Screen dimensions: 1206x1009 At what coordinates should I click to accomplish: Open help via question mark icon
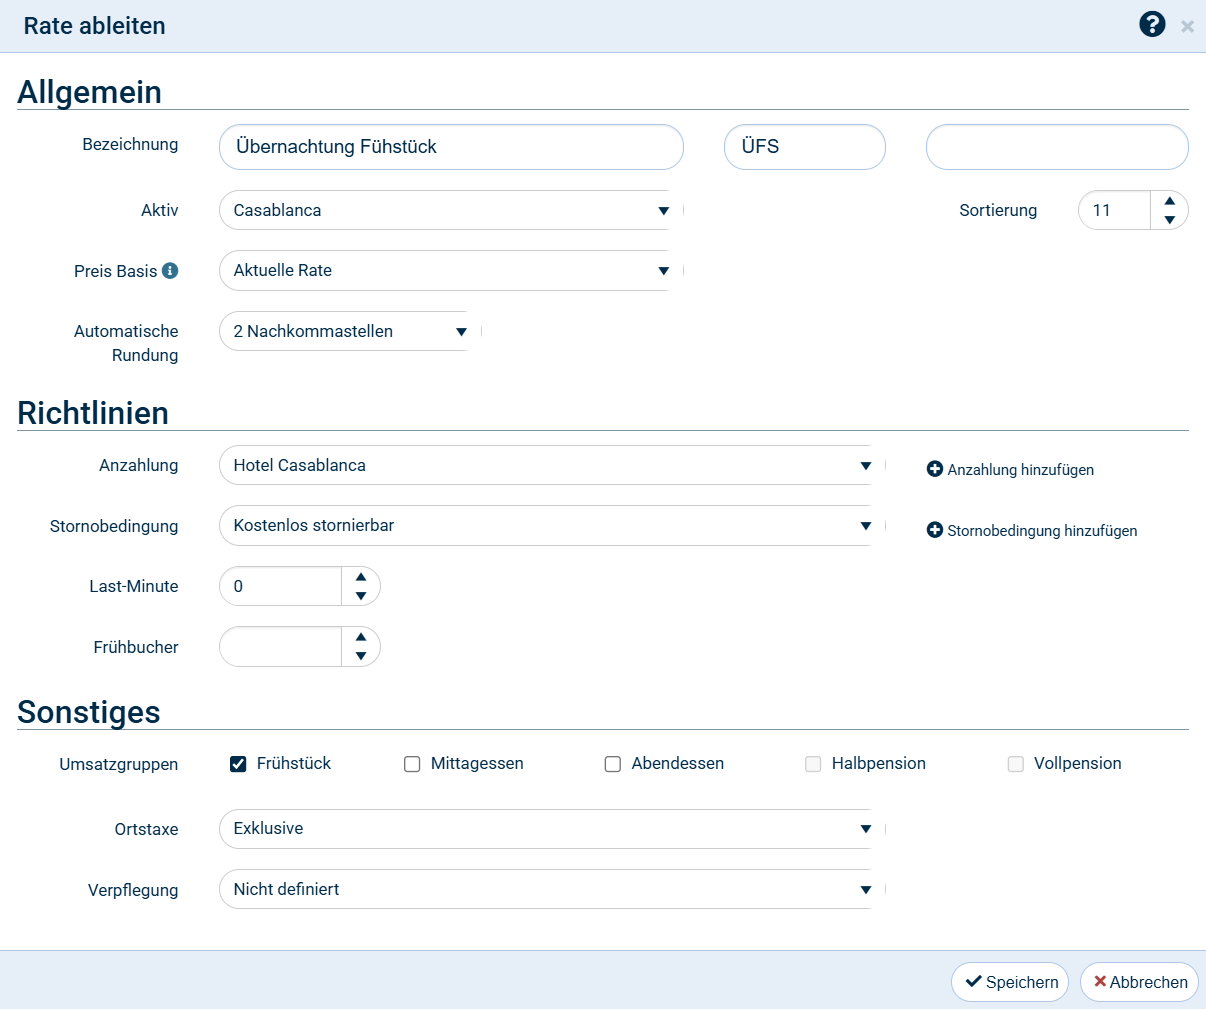(1152, 25)
